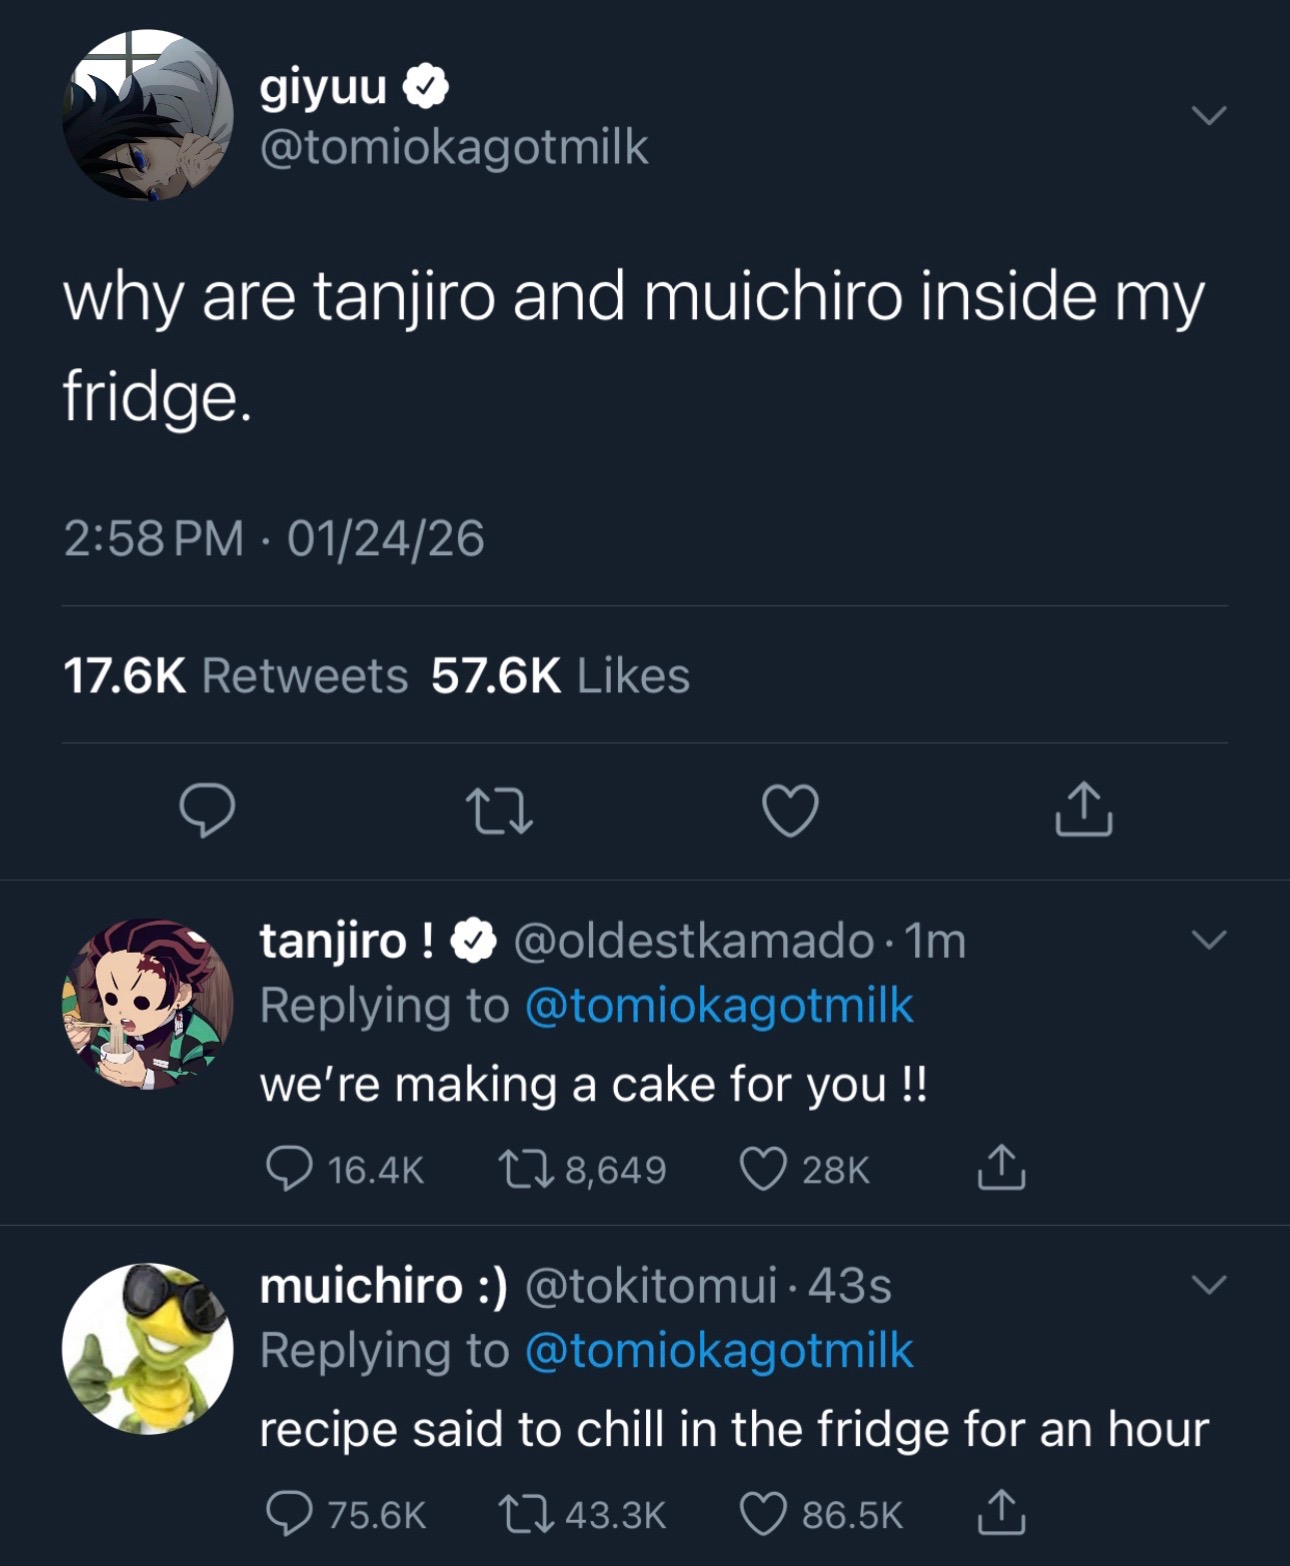Retweet muichiro's reply with 43.3K retweets
Screen dimensions: 1290x1566
[583, 1514]
